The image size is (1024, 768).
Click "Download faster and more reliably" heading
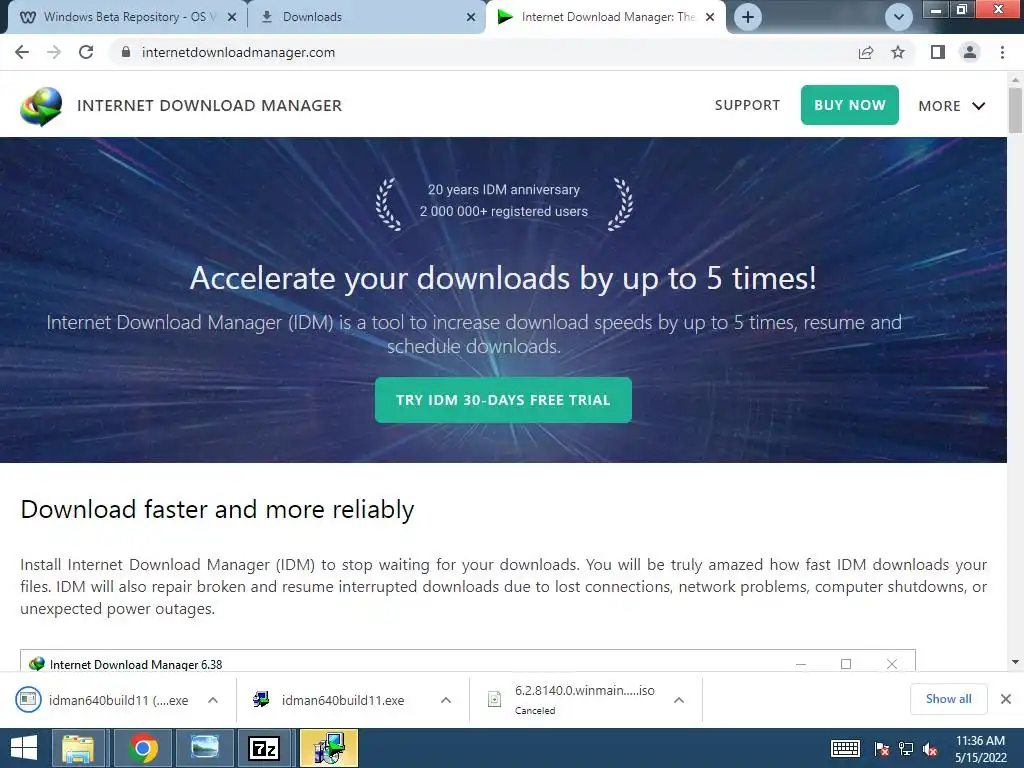pos(217,509)
